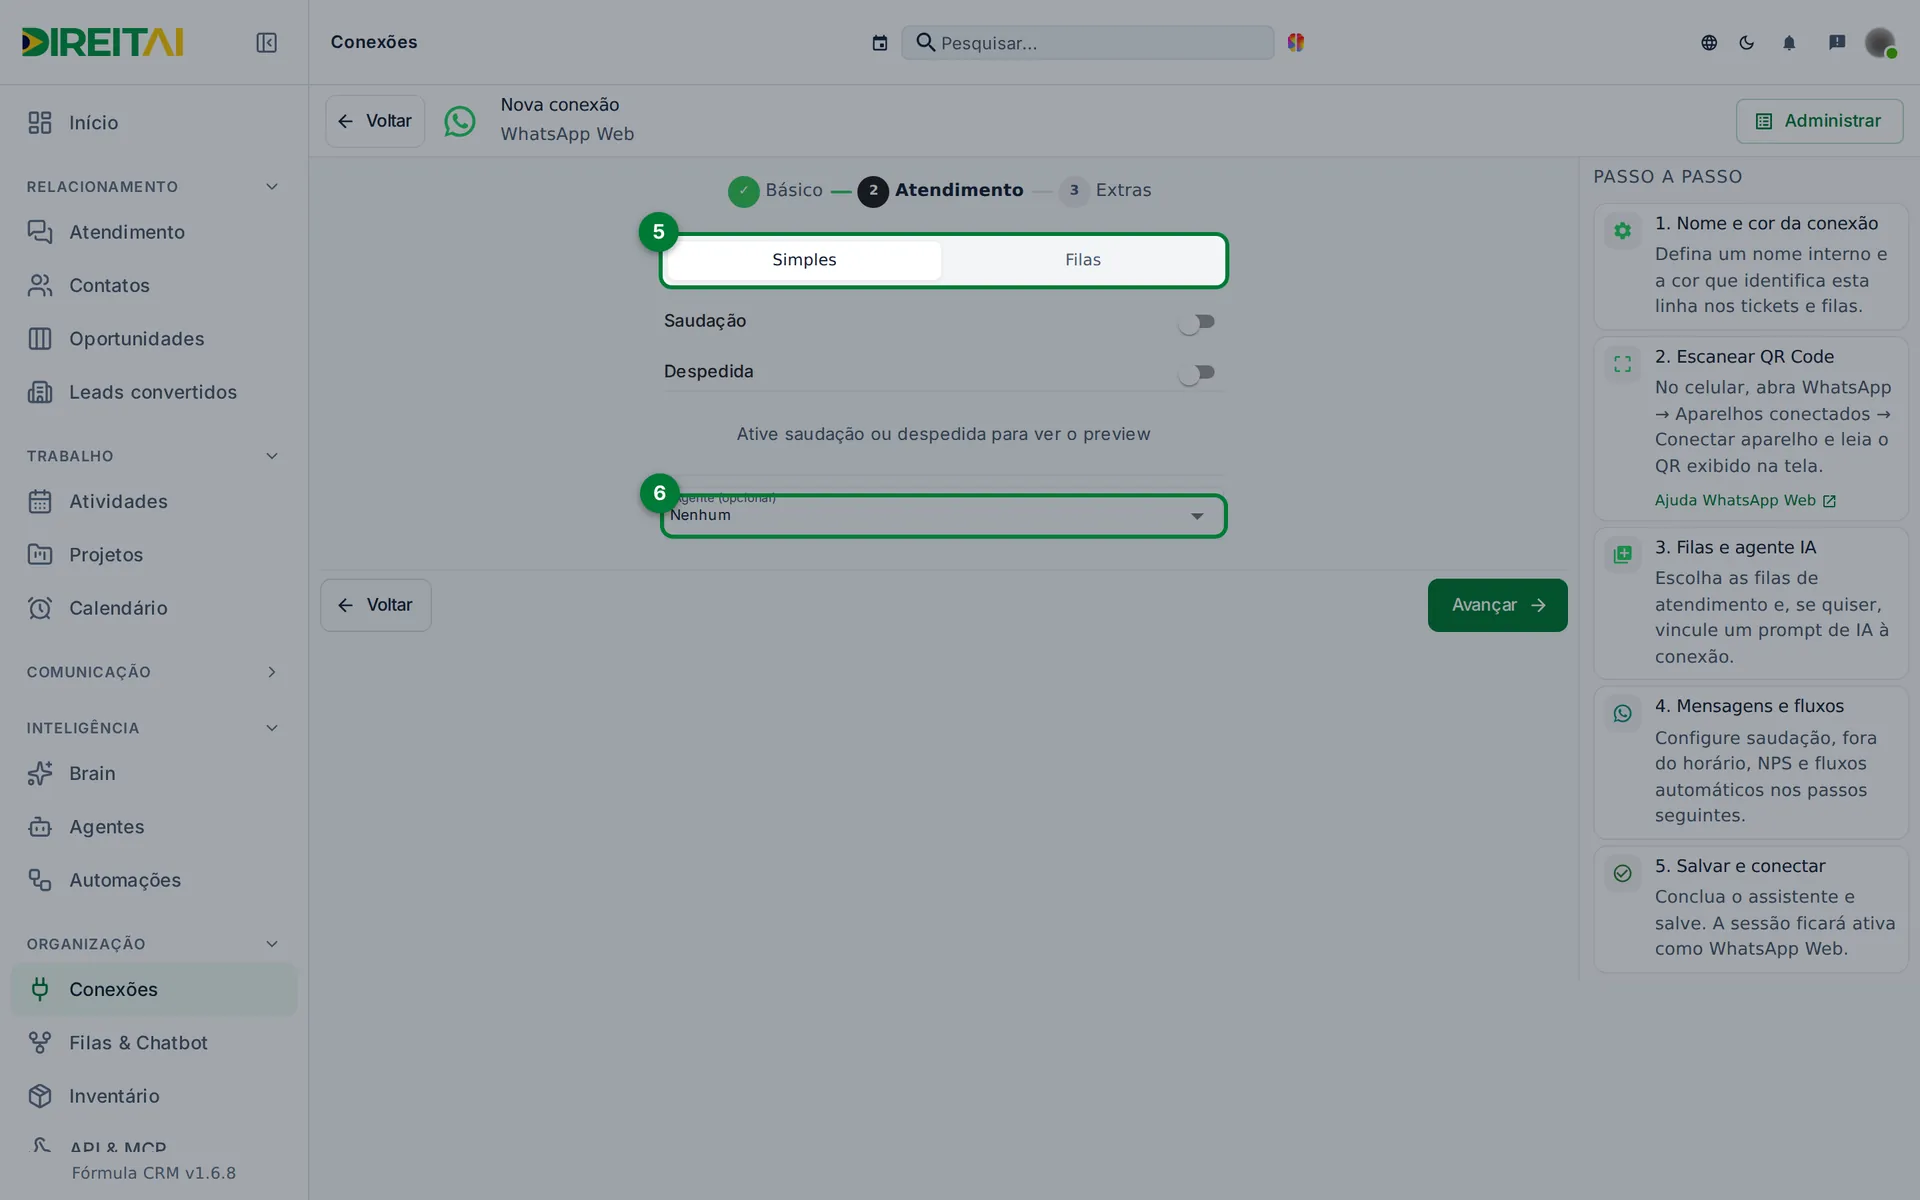Go to the Extras step

click(x=1106, y=190)
